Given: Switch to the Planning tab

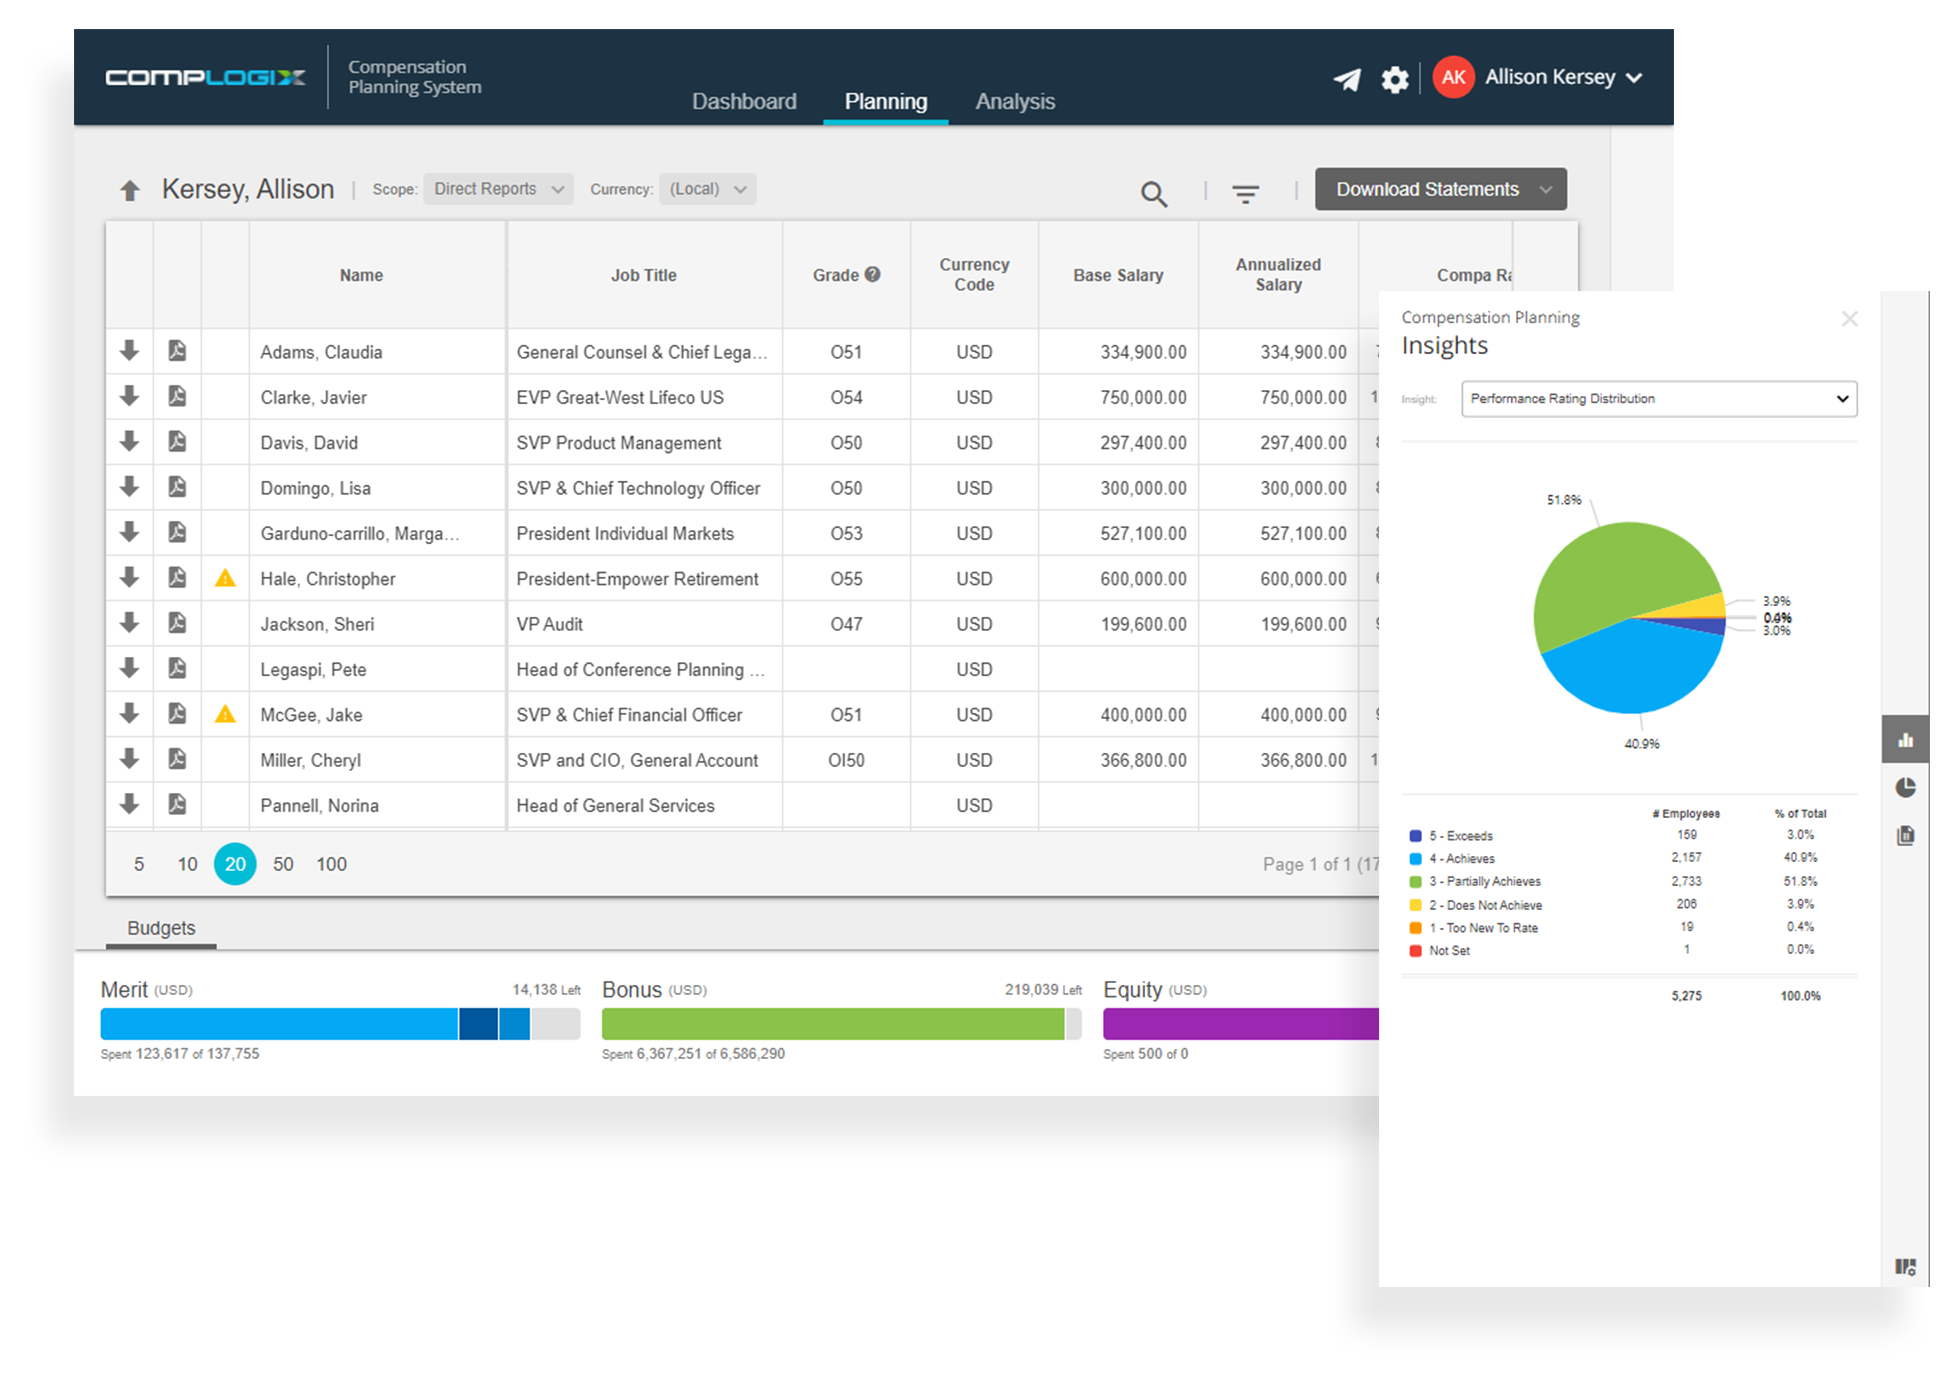Looking at the screenshot, I should point(886,101).
